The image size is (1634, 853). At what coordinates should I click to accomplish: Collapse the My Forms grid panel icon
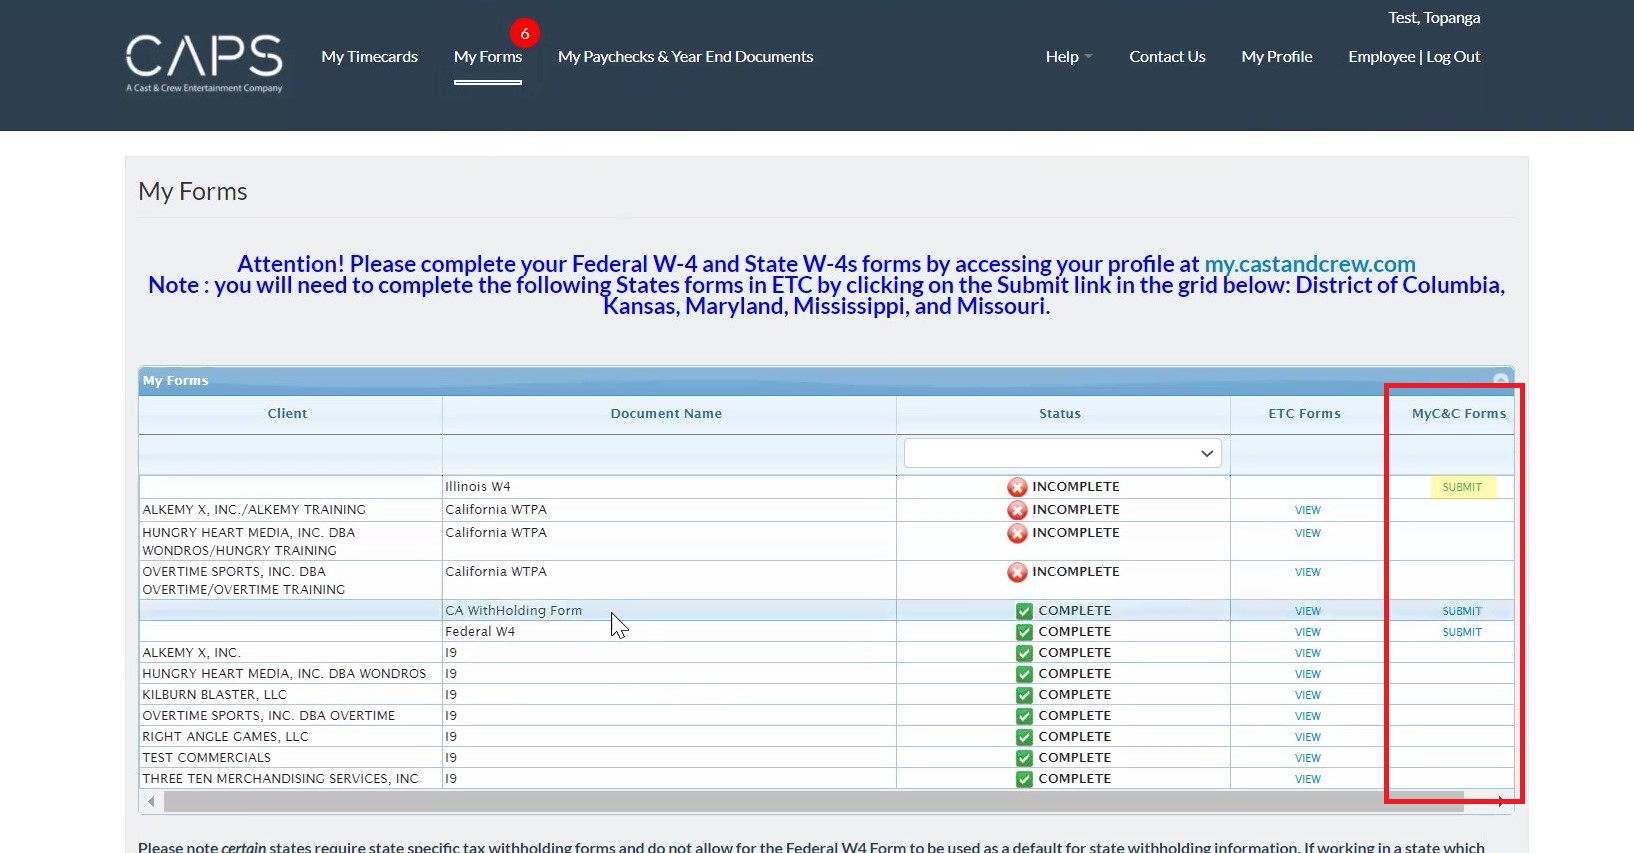[x=1501, y=380]
